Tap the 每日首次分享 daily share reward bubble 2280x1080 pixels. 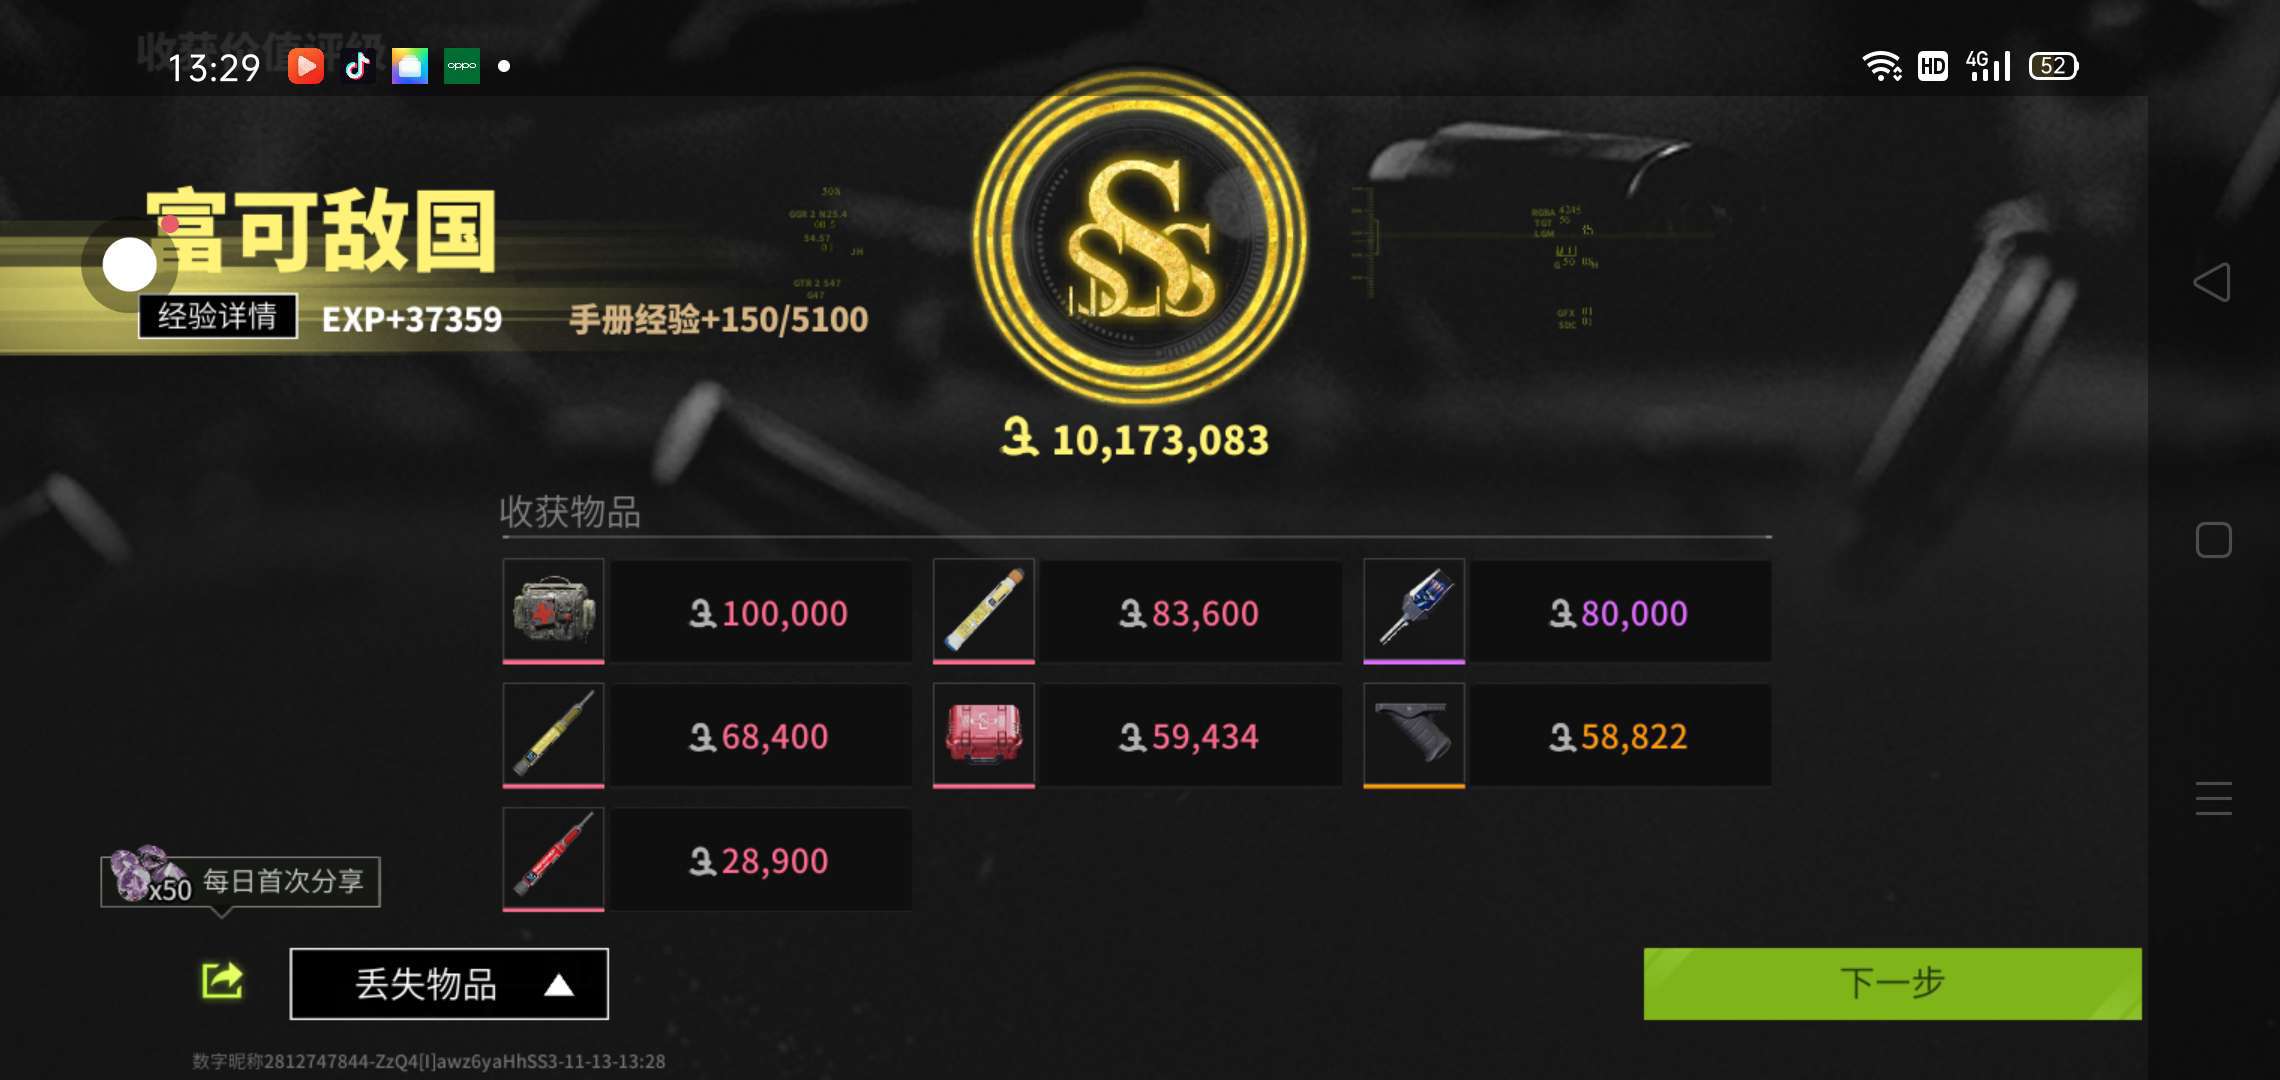pos(240,881)
